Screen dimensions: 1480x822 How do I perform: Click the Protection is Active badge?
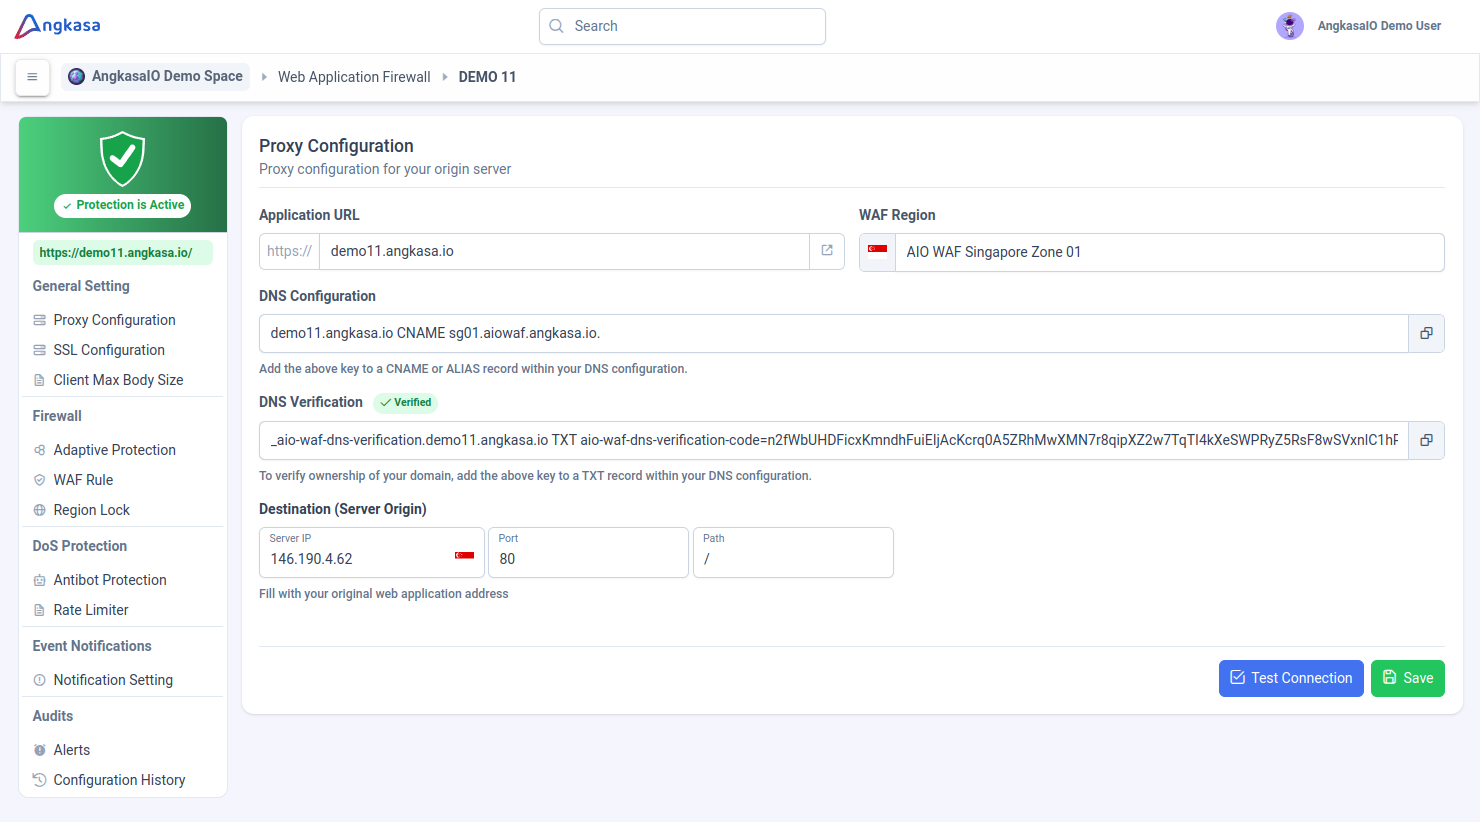(123, 205)
